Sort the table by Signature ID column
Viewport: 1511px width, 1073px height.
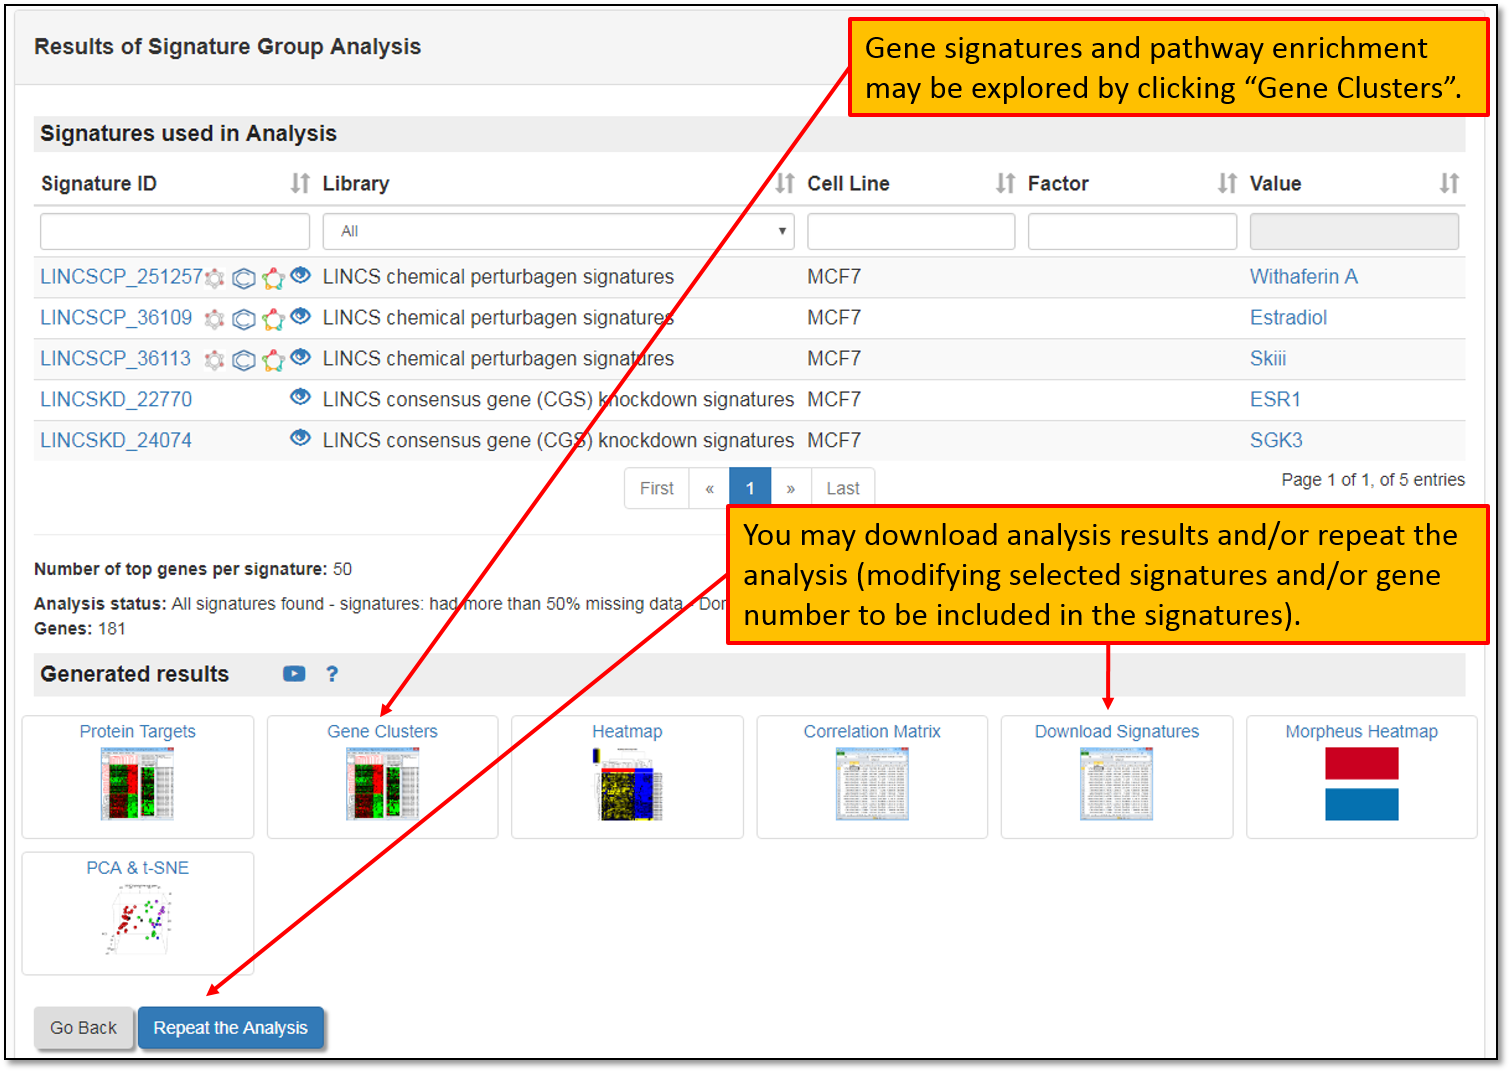[x=299, y=183]
